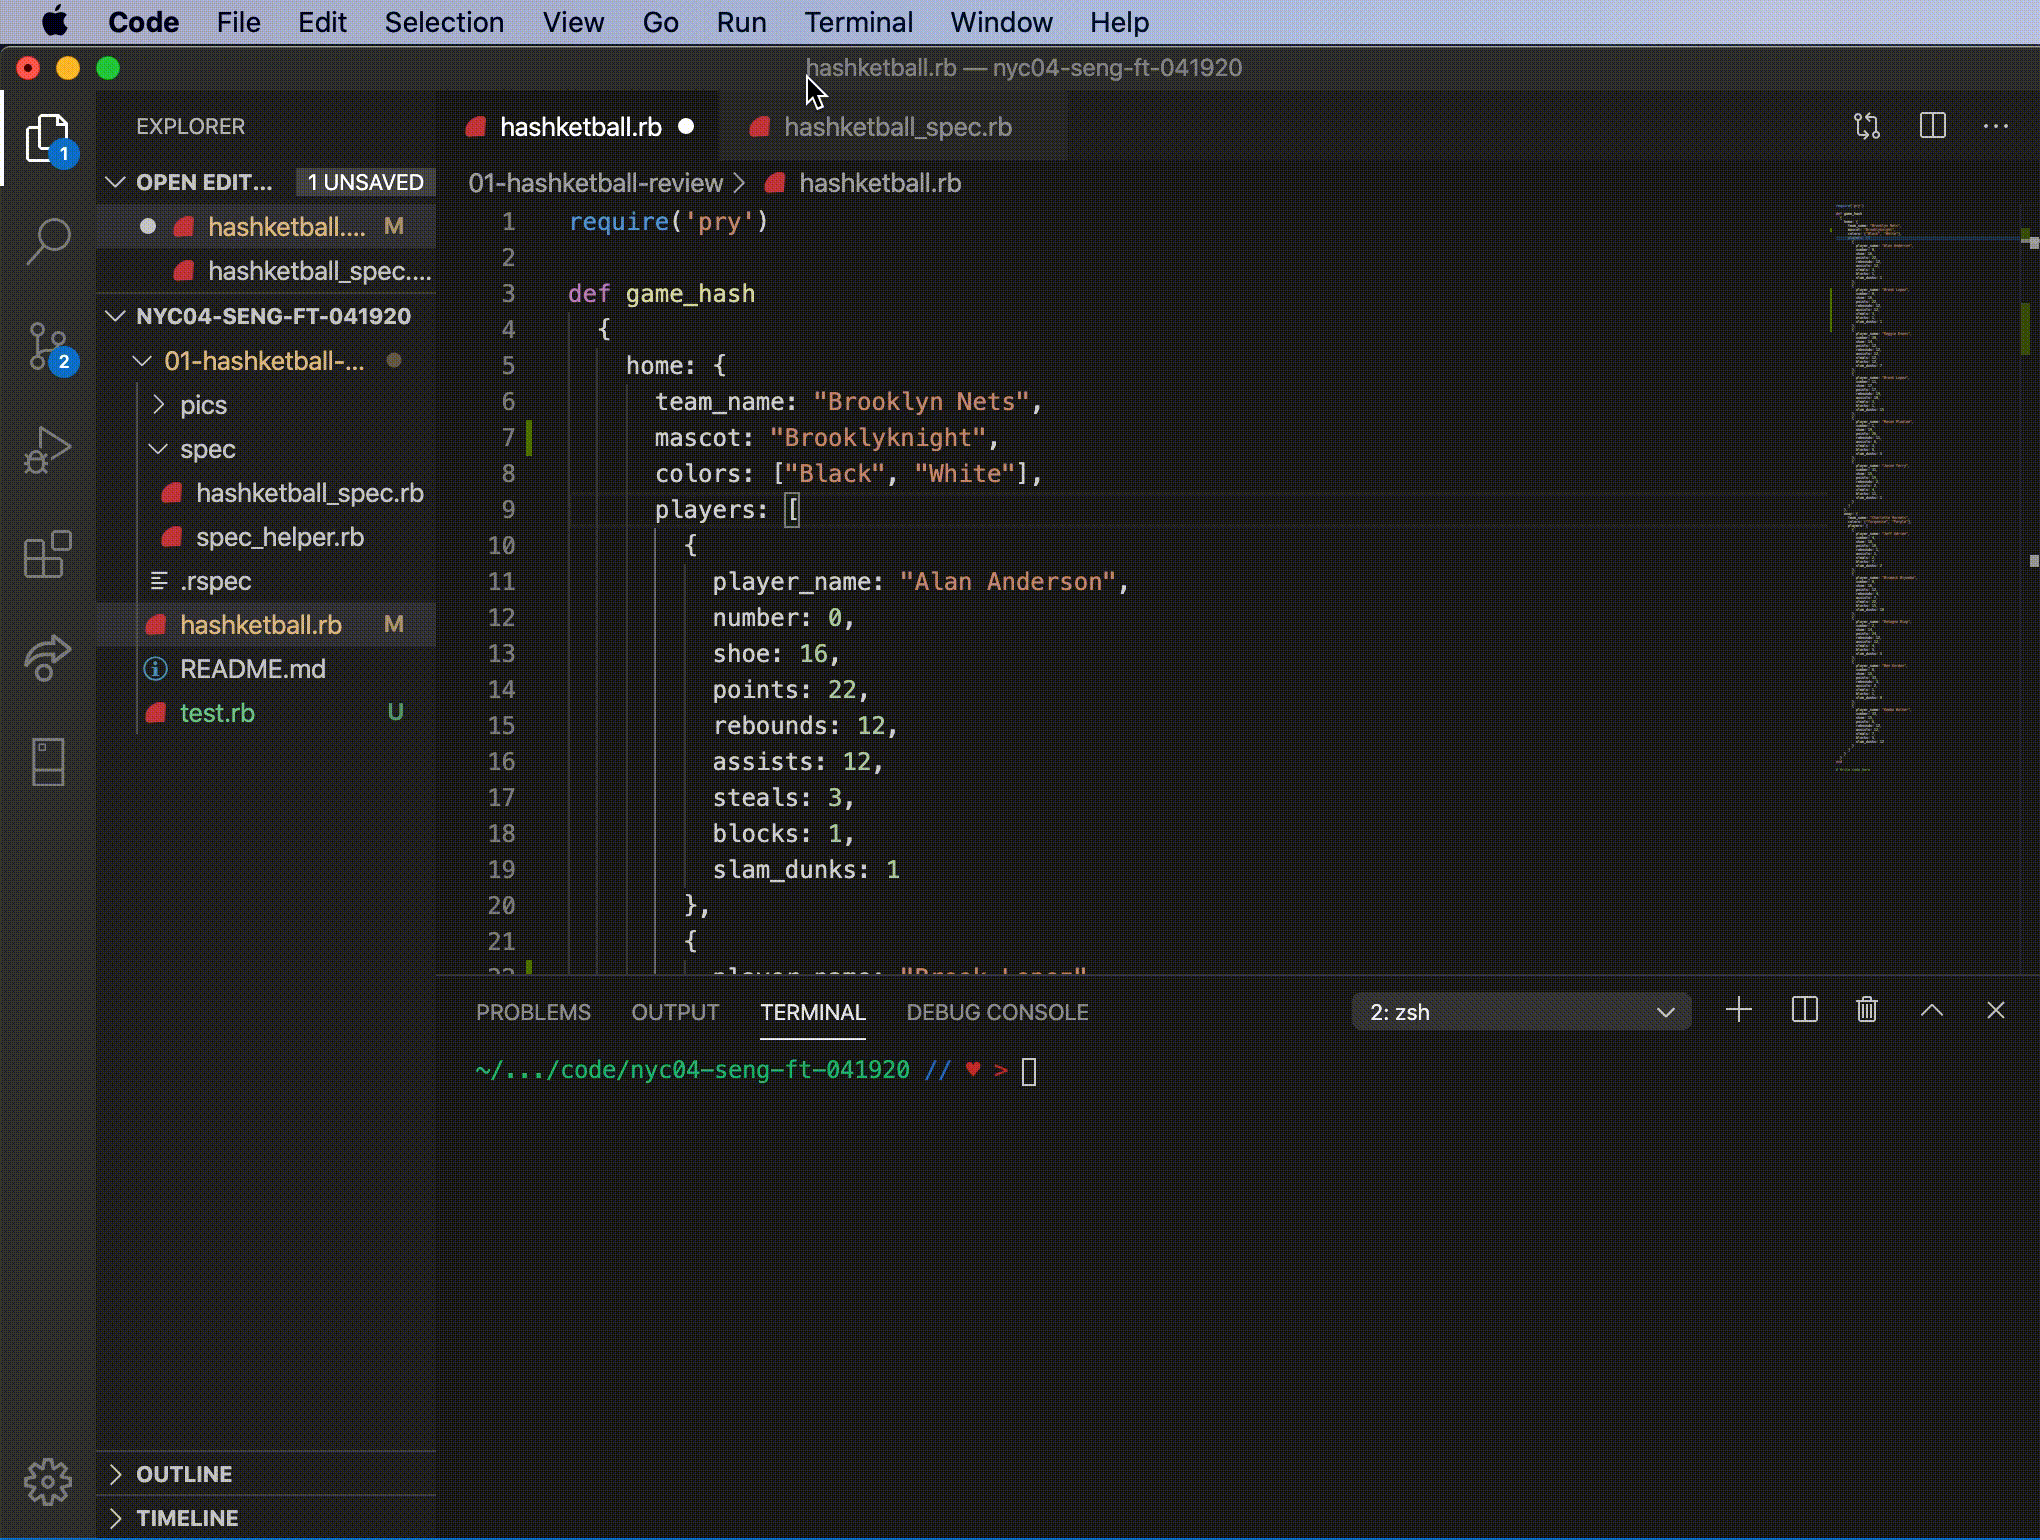Switch to the Problems panel tab
2040x1540 pixels.
(x=533, y=1012)
